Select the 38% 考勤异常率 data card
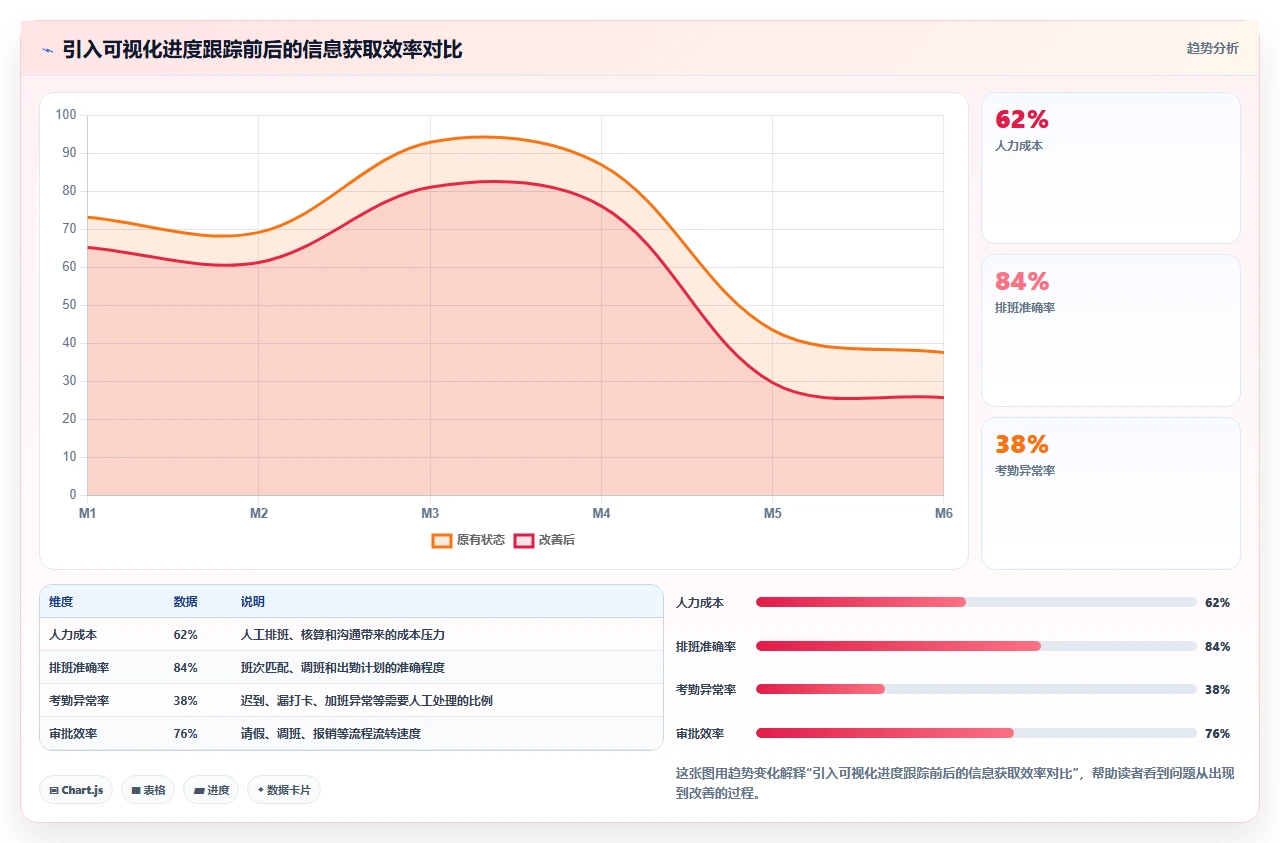Image resolution: width=1280 pixels, height=843 pixels. 1110,493
